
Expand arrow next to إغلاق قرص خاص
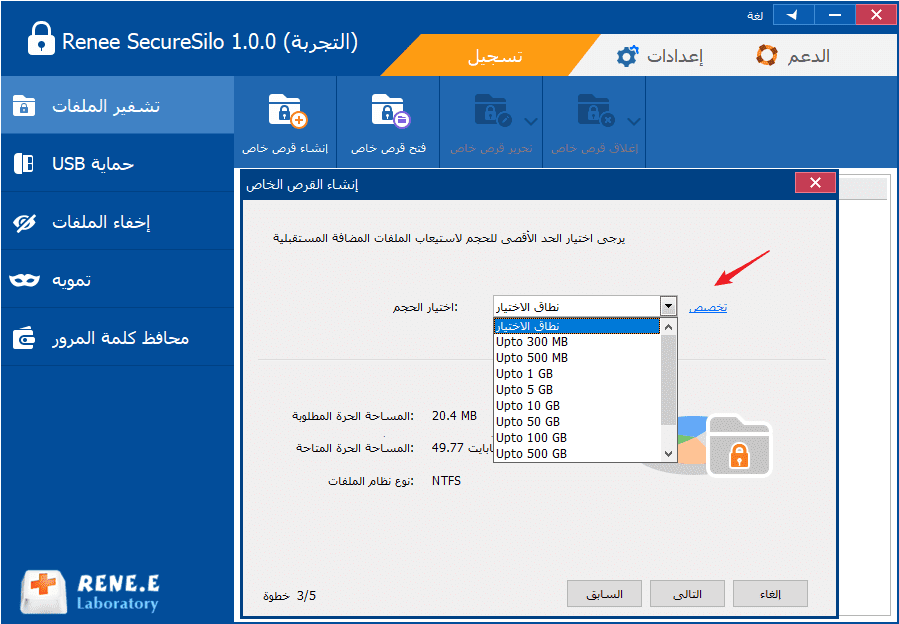click(634, 122)
